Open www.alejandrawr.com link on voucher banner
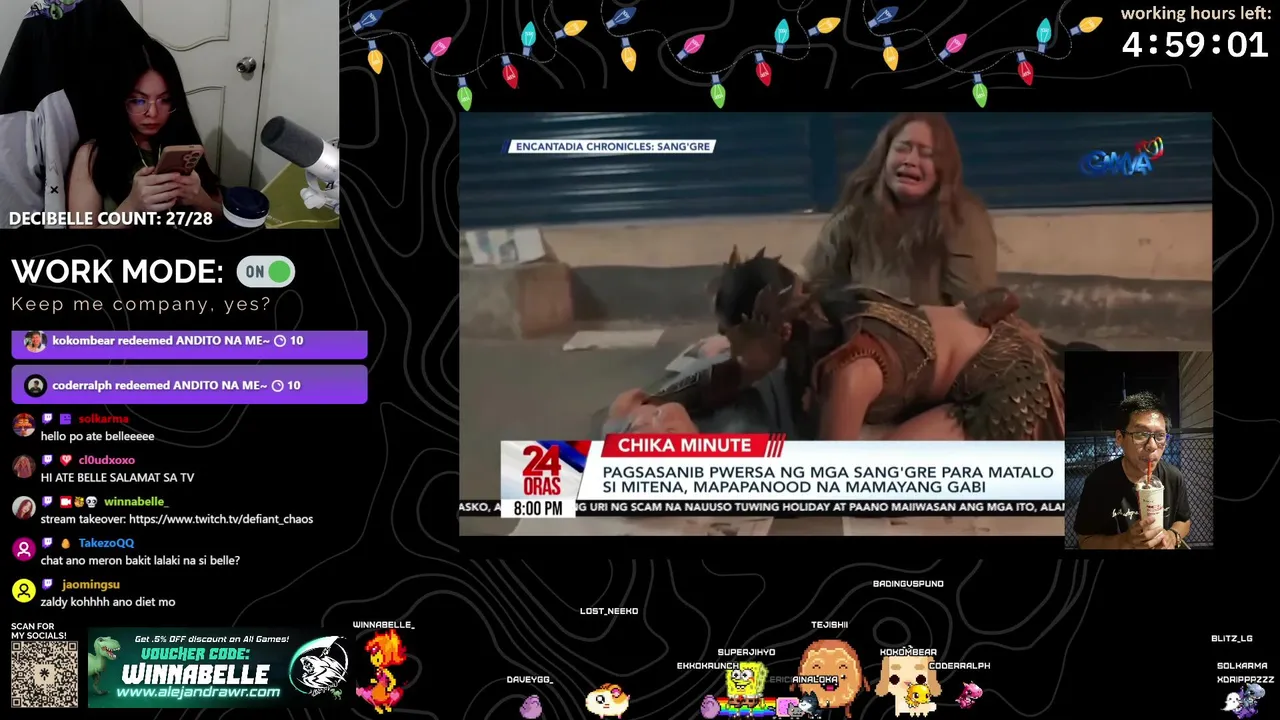This screenshot has width=1280, height=720. [x=198, y=692]
